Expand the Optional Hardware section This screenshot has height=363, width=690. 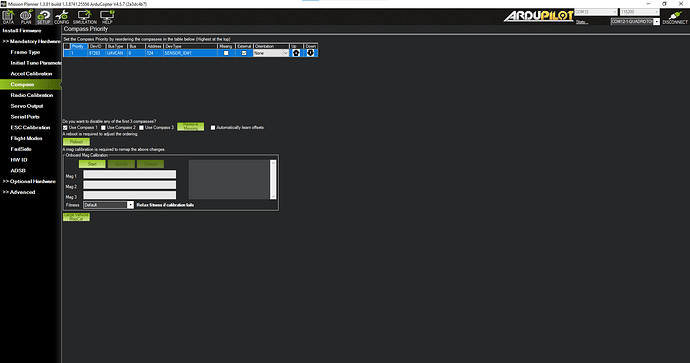(29, 181)
